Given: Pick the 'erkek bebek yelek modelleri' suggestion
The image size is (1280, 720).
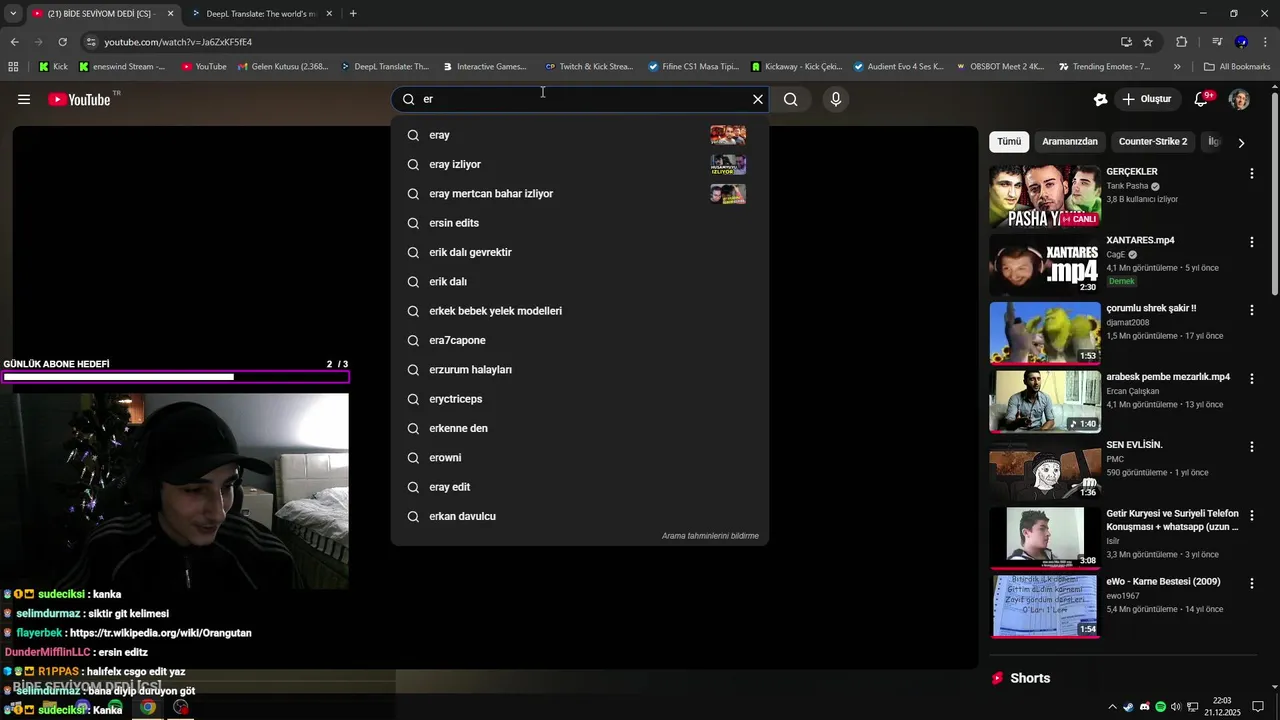Looking at the screenshot, I should pos(580,311).
